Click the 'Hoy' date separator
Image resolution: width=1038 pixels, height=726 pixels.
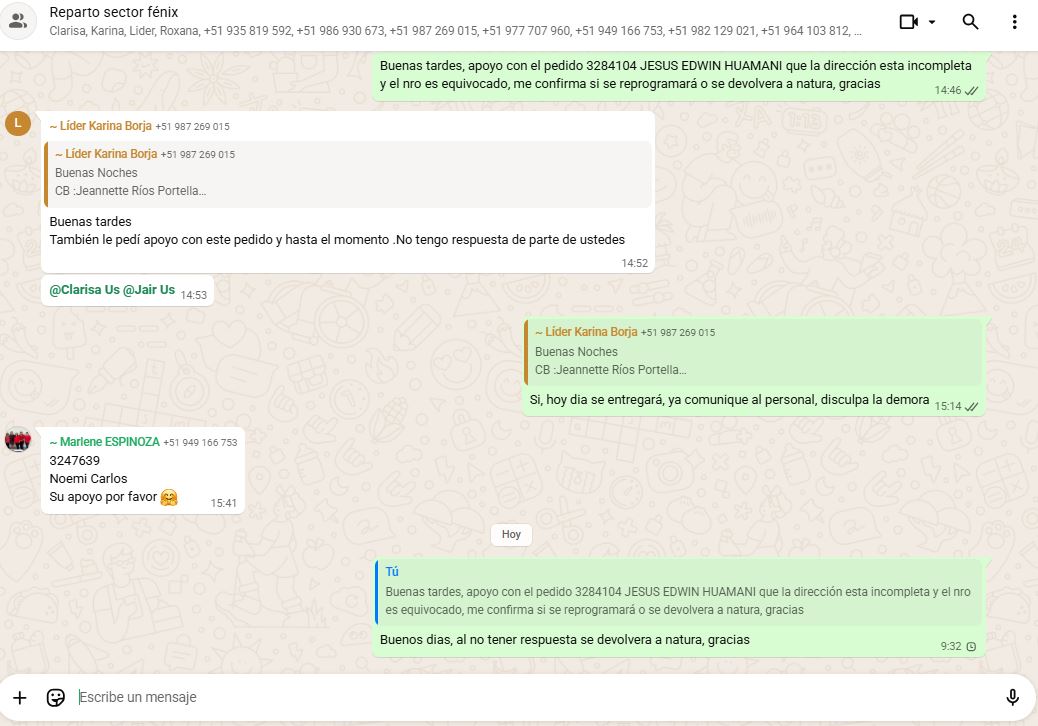(x=511, y=535)
